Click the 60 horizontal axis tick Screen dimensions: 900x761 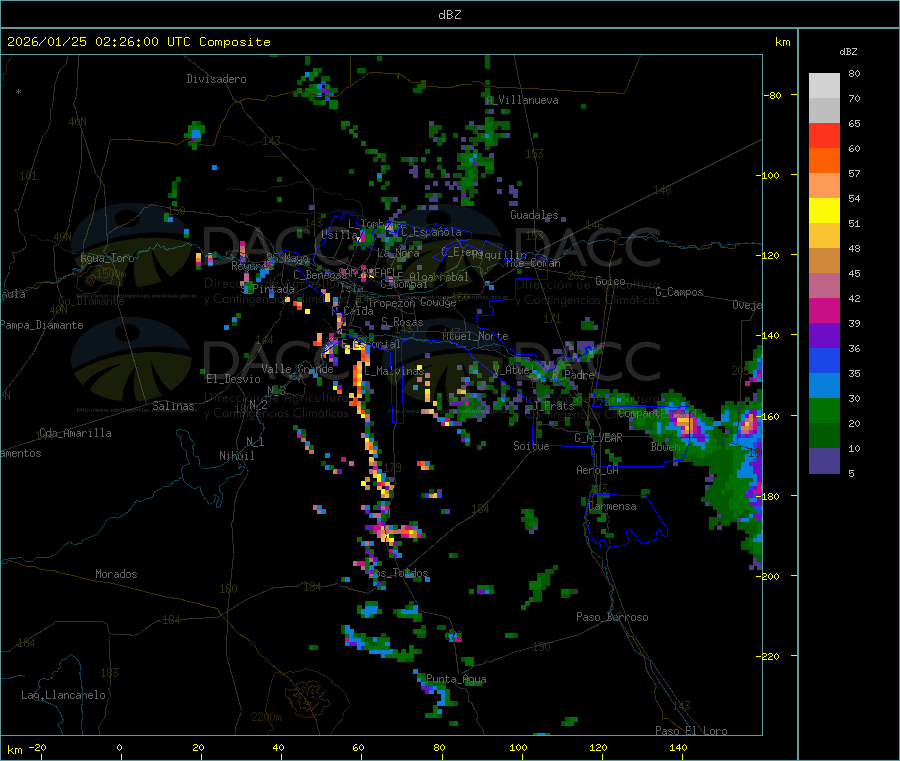(x=358, y=747)
